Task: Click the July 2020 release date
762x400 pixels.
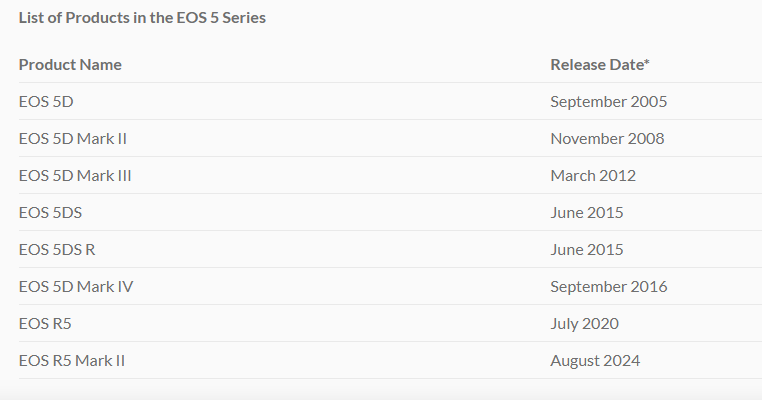Action: point(584,323)
